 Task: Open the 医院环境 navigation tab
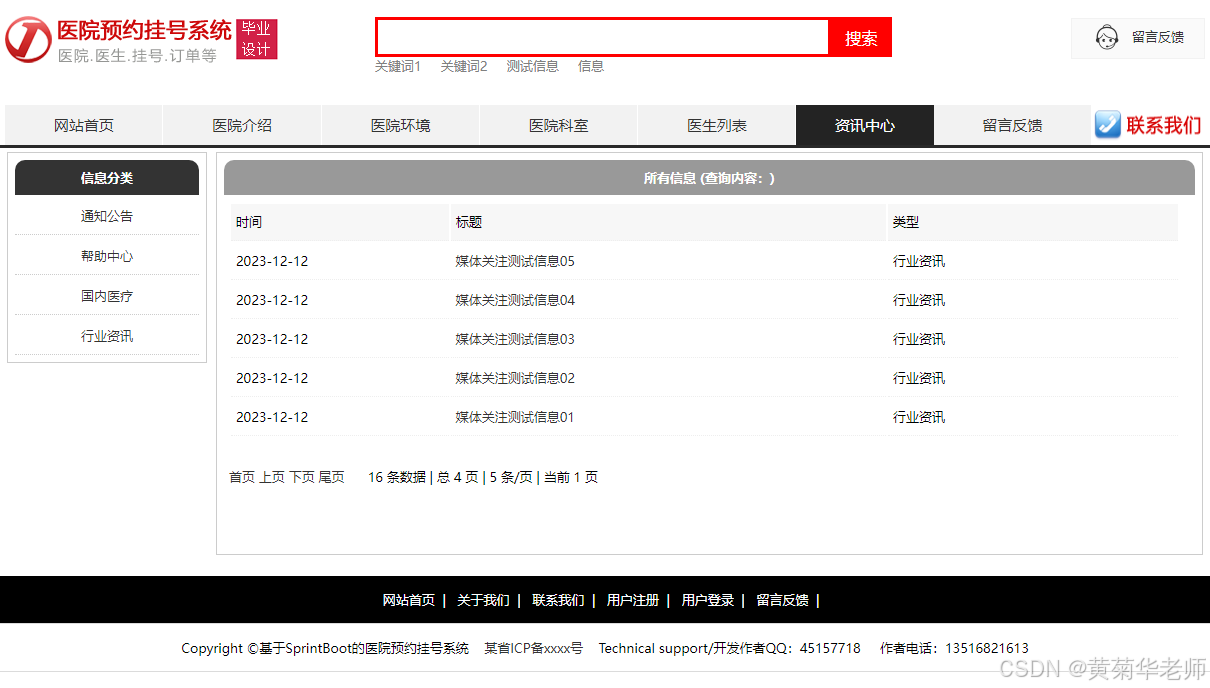click(400, 125)
